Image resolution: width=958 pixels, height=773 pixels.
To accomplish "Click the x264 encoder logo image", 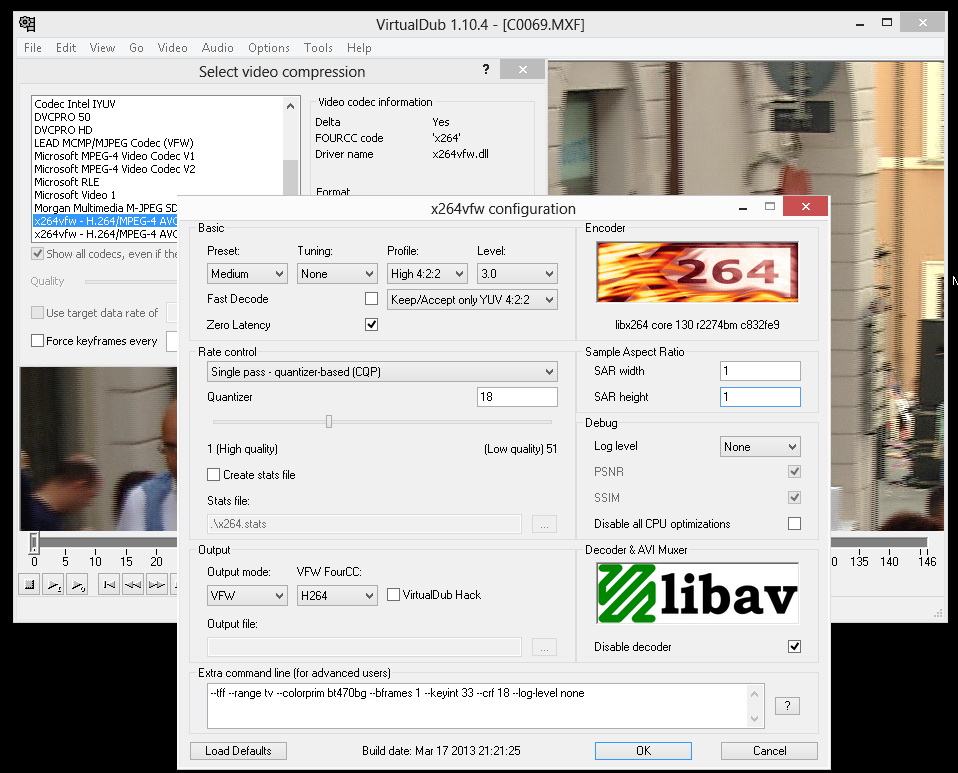I will point(697,272).
